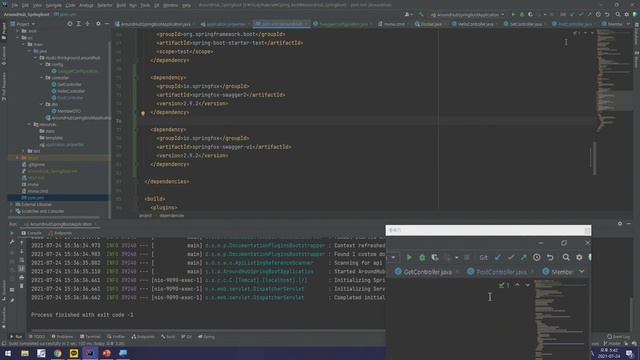Screen dimensions: 640x360
Task: Click the pin icon in Run console sidebar
Action: click(12, 300)
